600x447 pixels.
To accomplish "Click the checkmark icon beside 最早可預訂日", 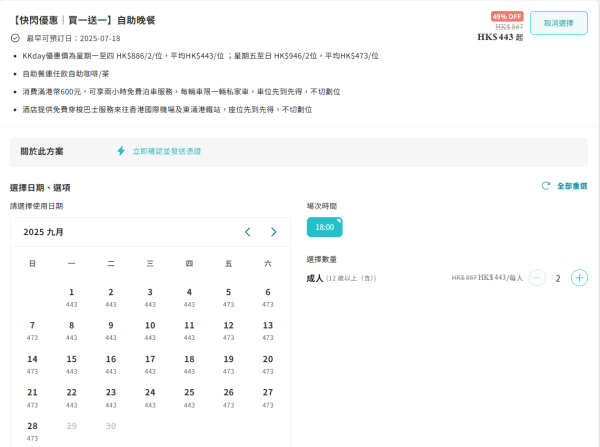I will (x=15, y=38).
